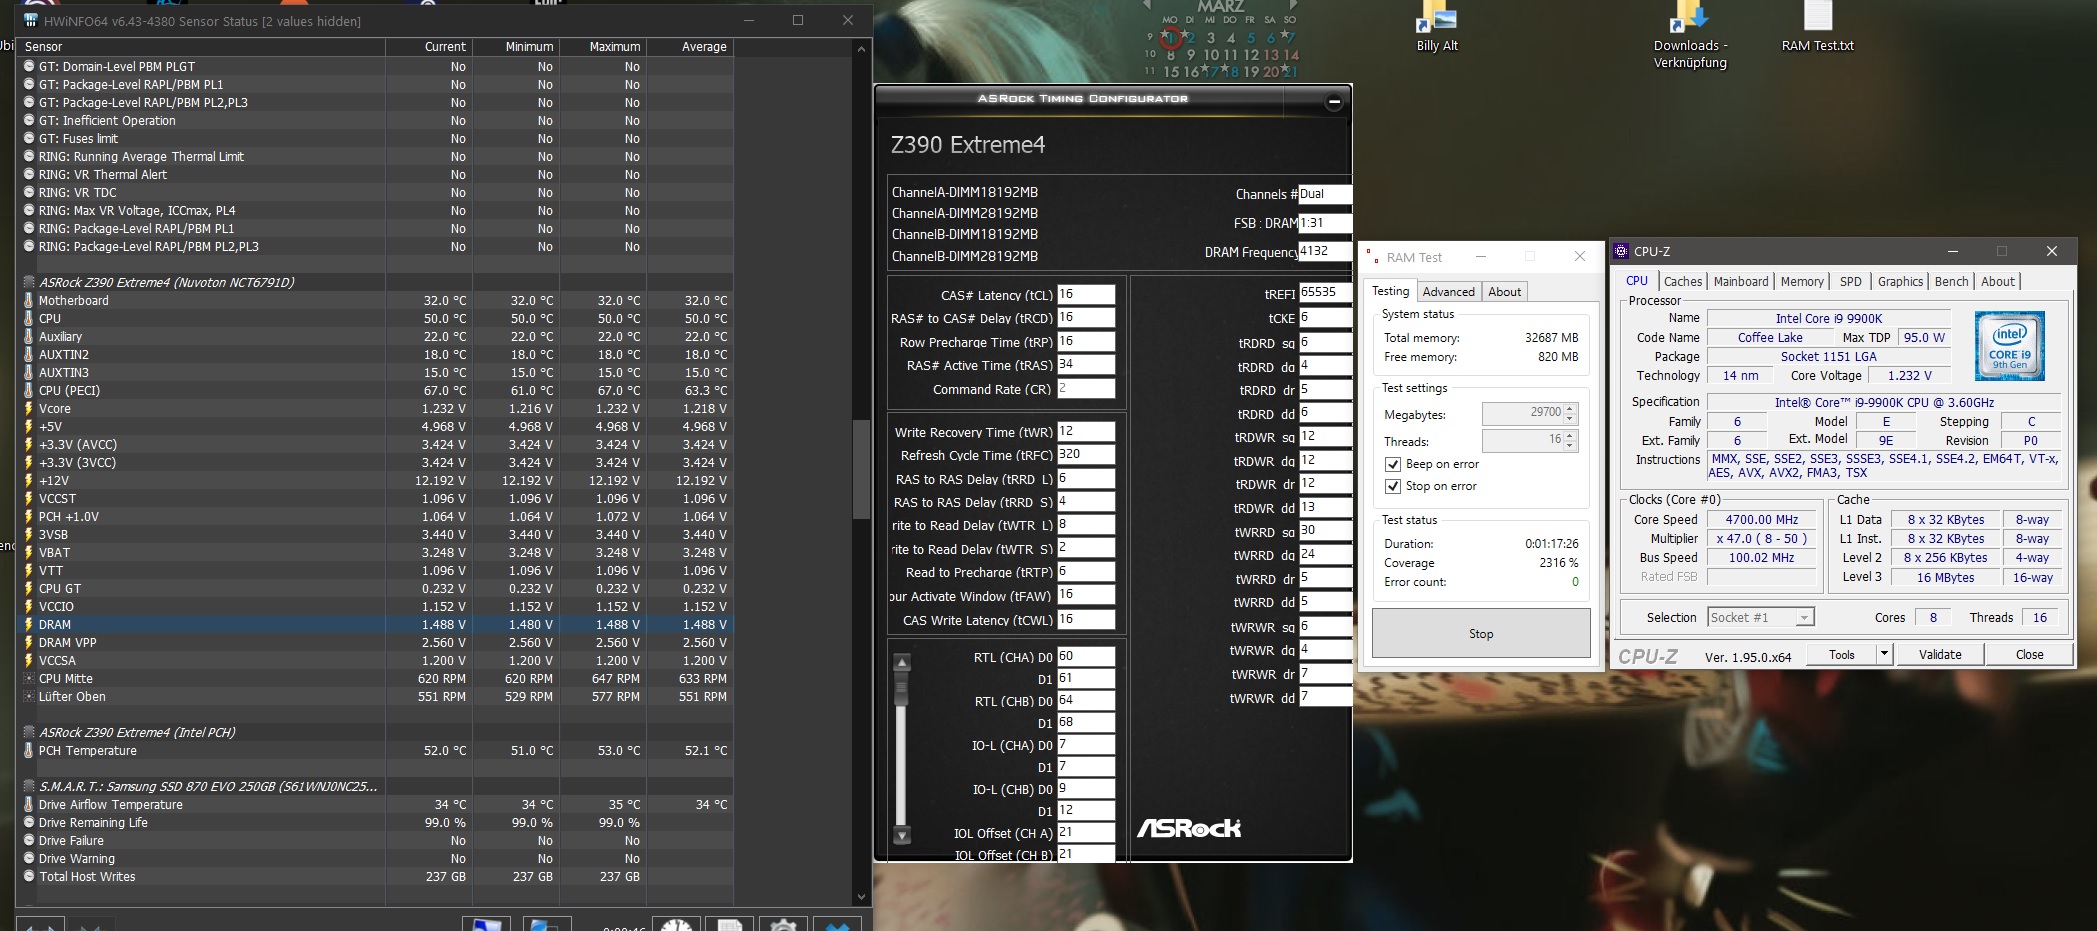Click the CPU-Z title bar icon
Screen dimensions: 2097x931
pos(1622,252)
